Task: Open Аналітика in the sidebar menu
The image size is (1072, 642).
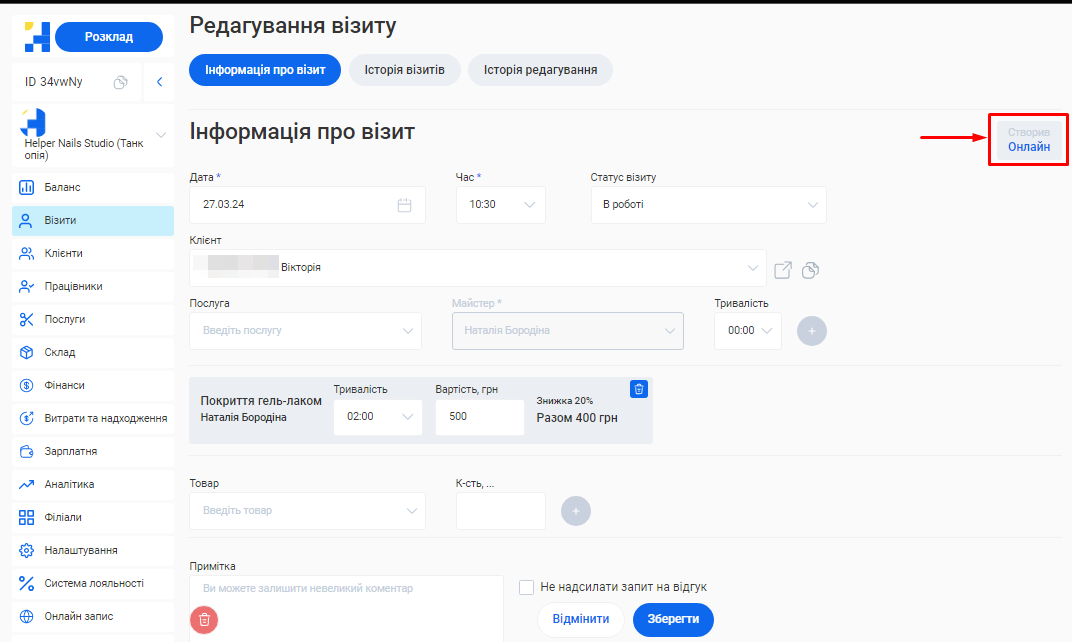Action: point(69,484)
